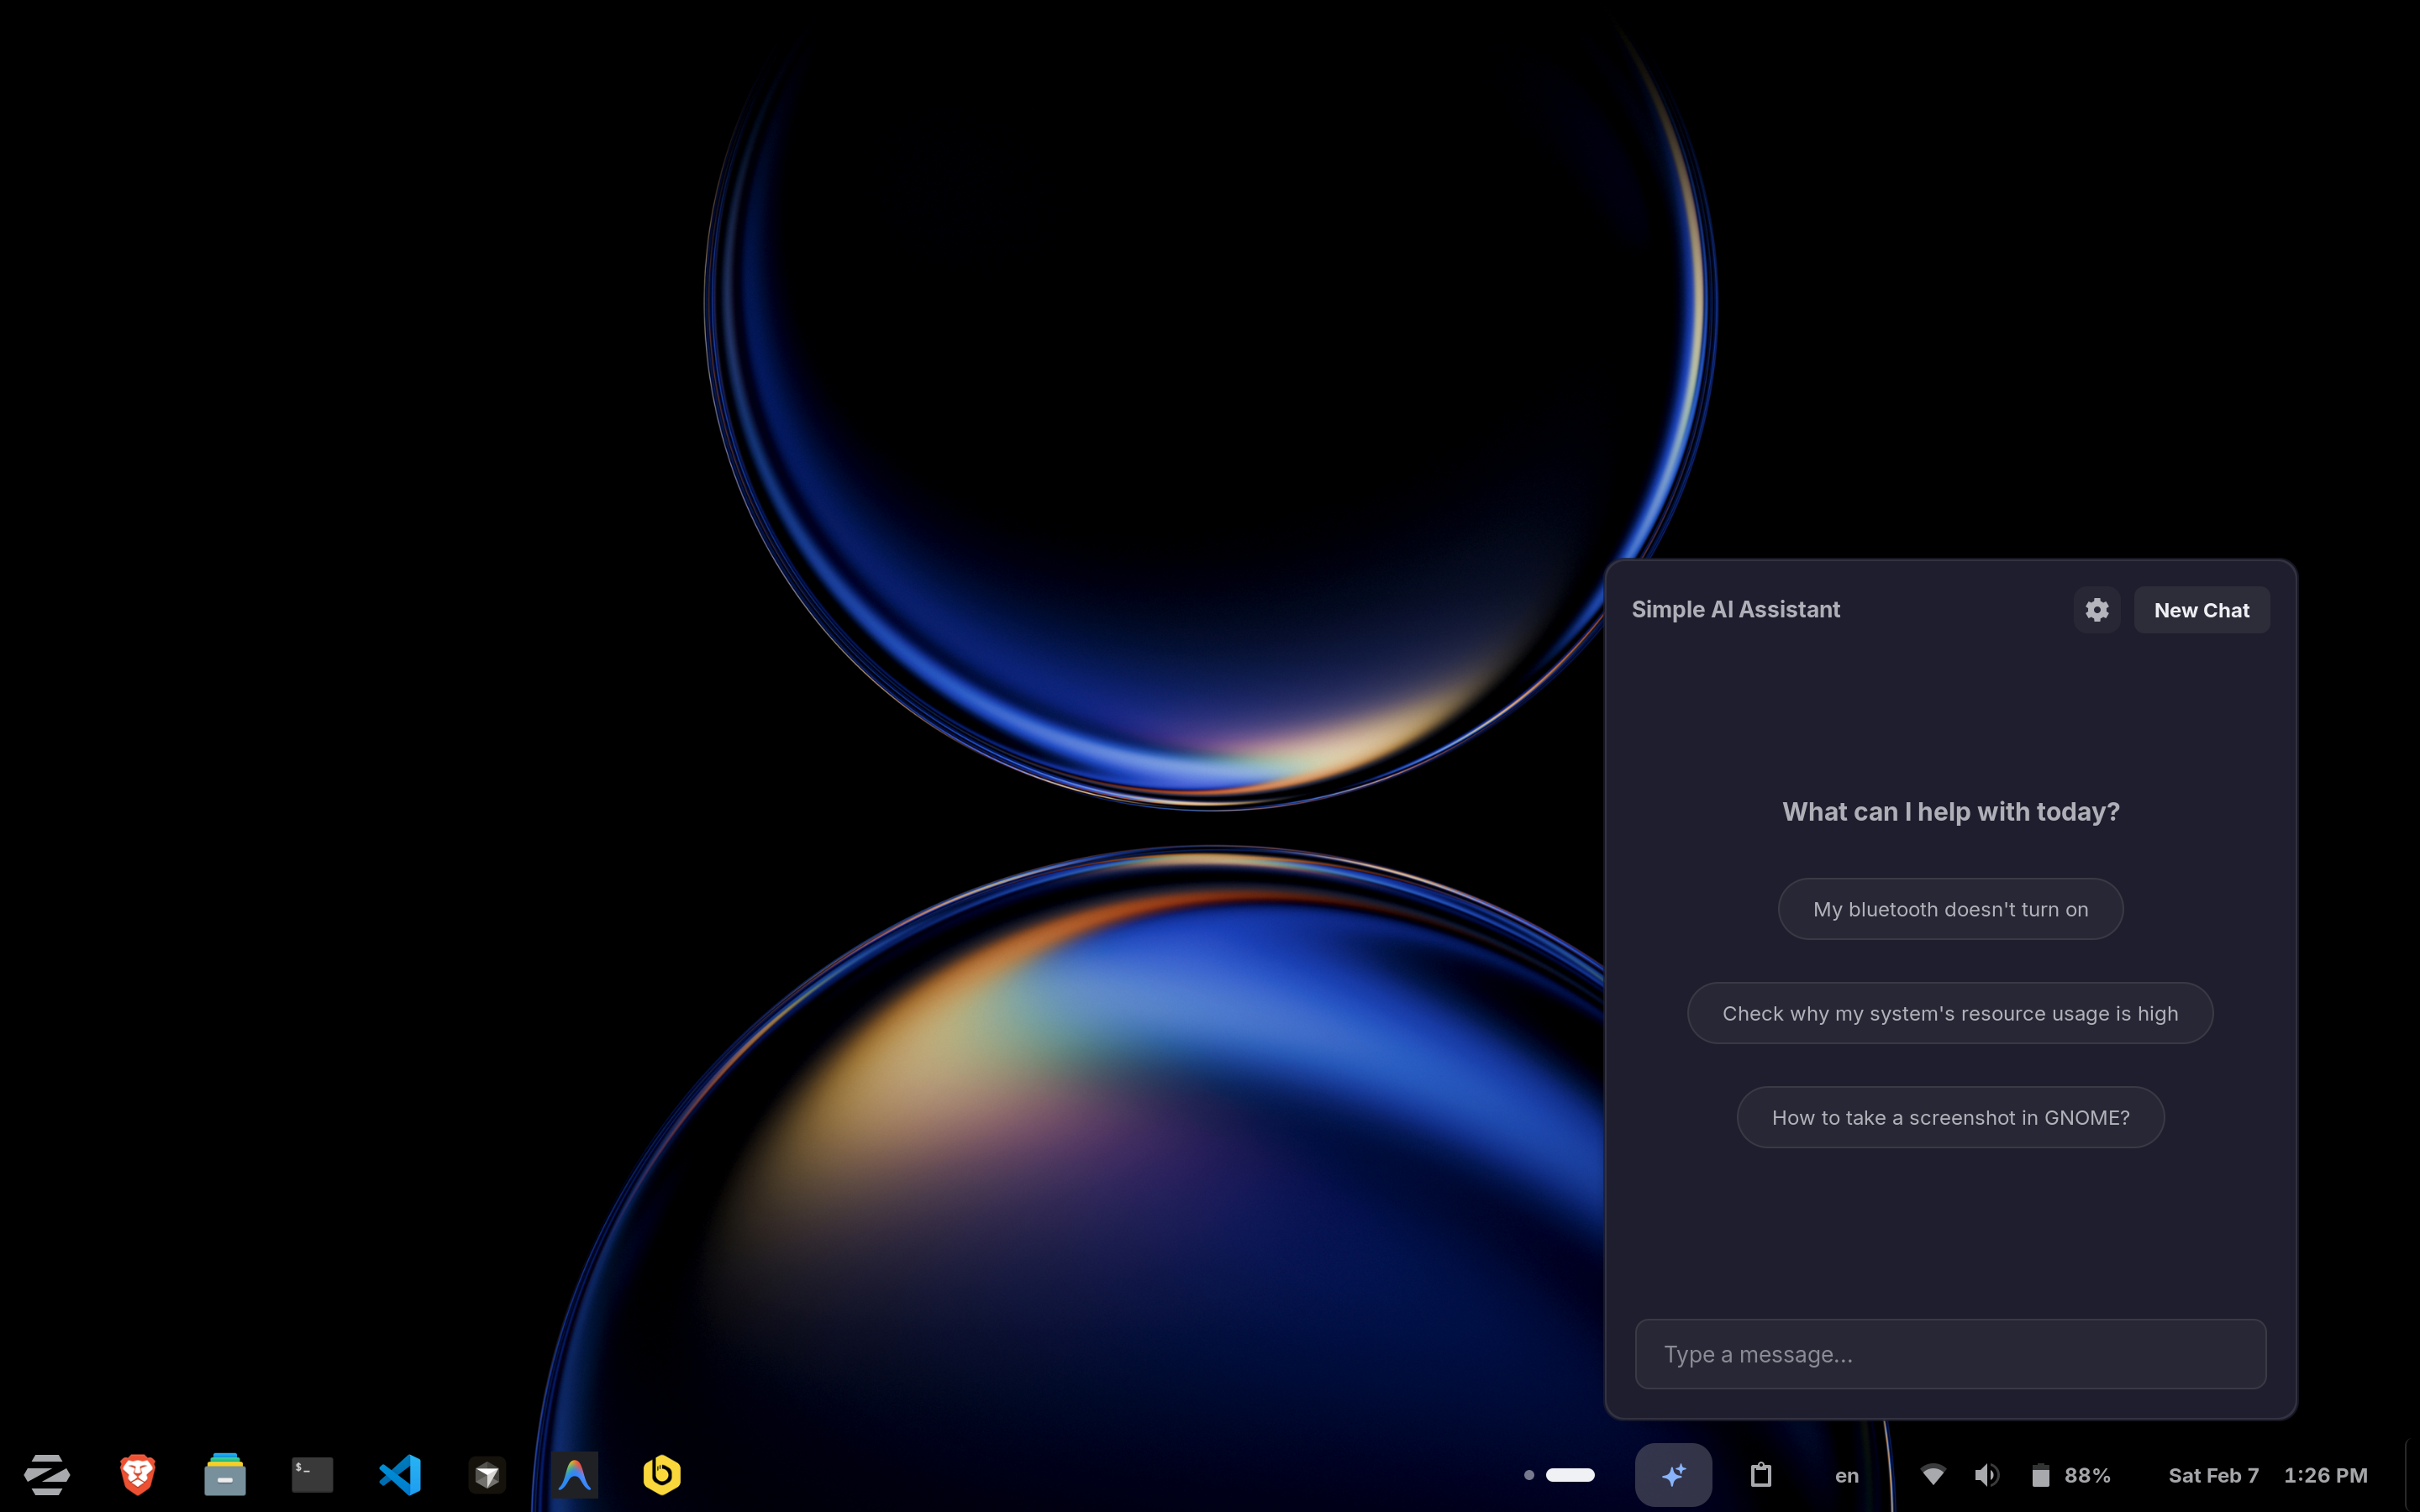Click the Type a message input field

1949,1354
